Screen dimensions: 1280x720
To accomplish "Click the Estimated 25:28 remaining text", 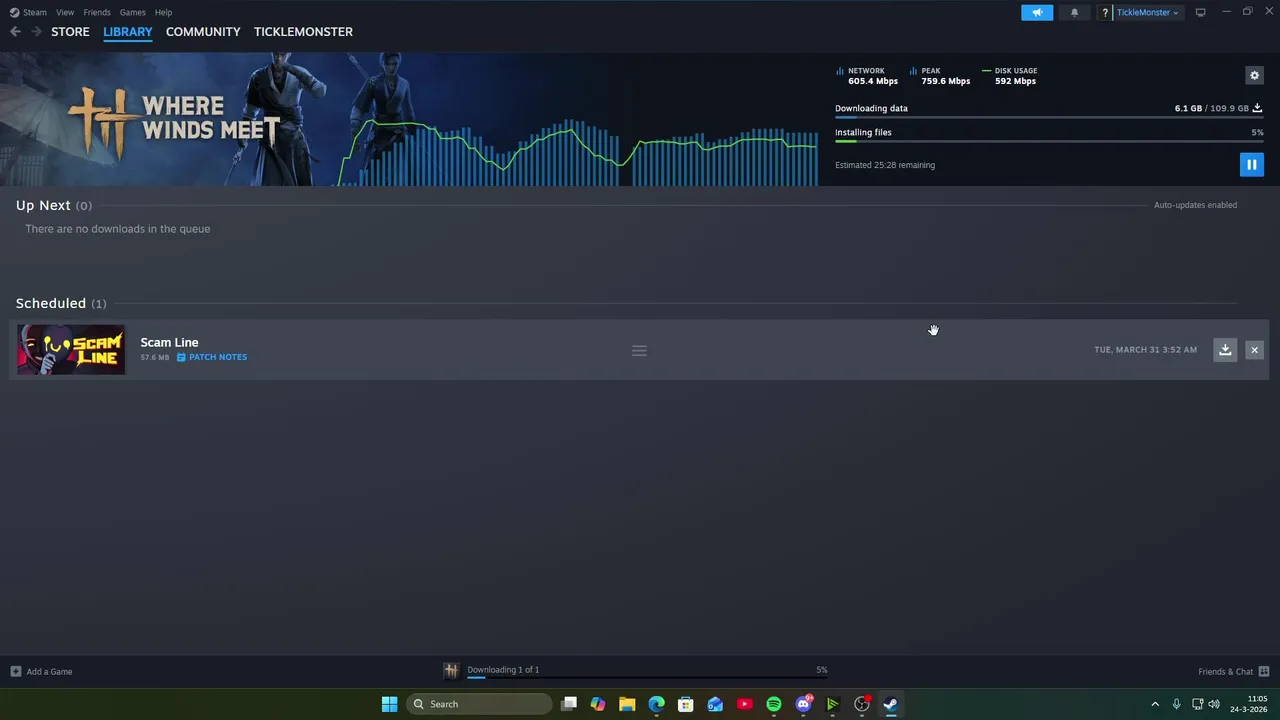I will point(885,165).
